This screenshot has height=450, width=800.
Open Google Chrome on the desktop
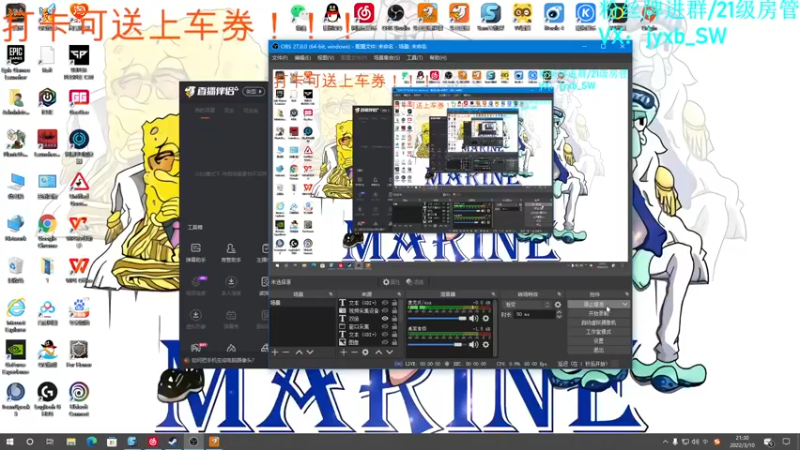[47, 231]
